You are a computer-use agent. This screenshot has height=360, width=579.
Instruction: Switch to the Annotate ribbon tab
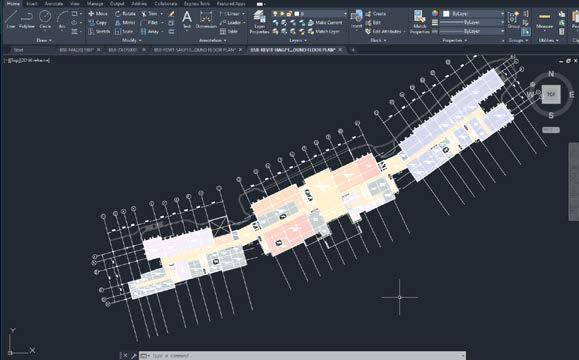(54, 4)
